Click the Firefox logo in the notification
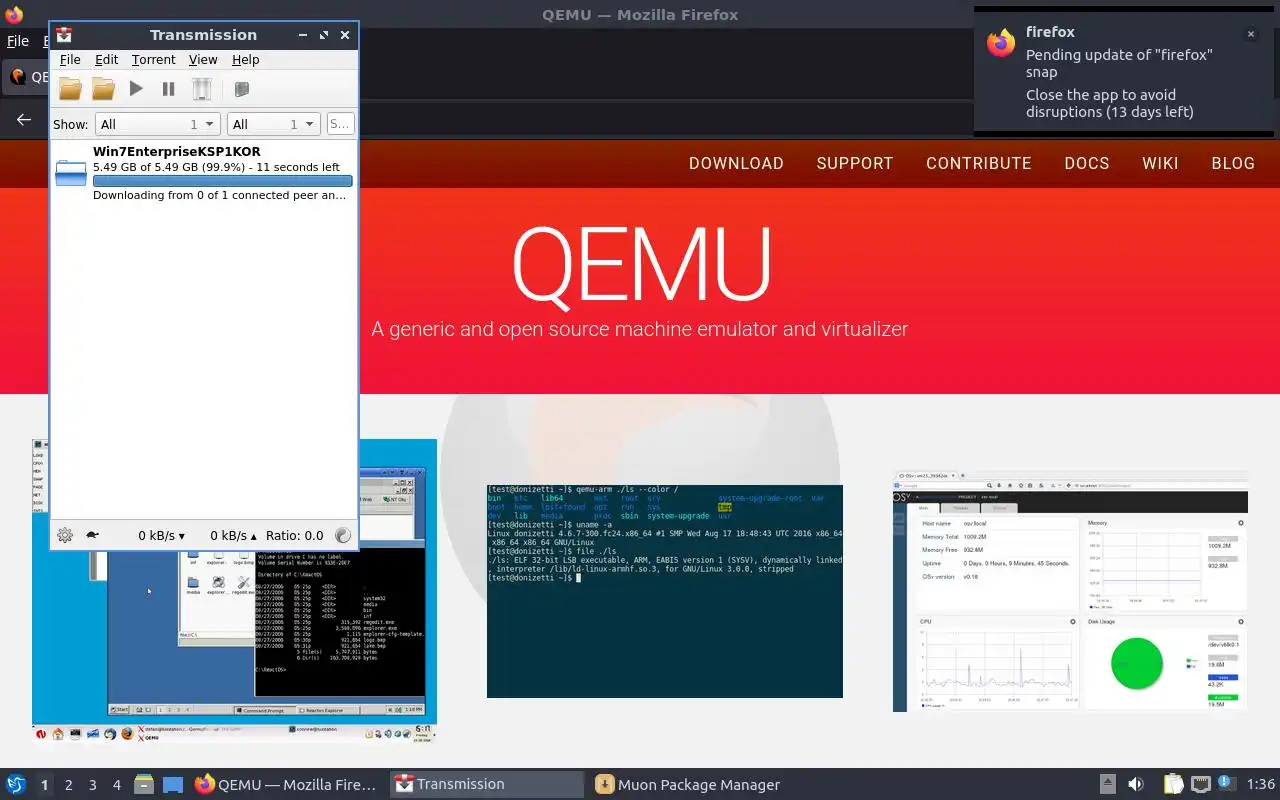Image resolution: width=1280 pixels, height=800 pixels. click(1001, 42)
